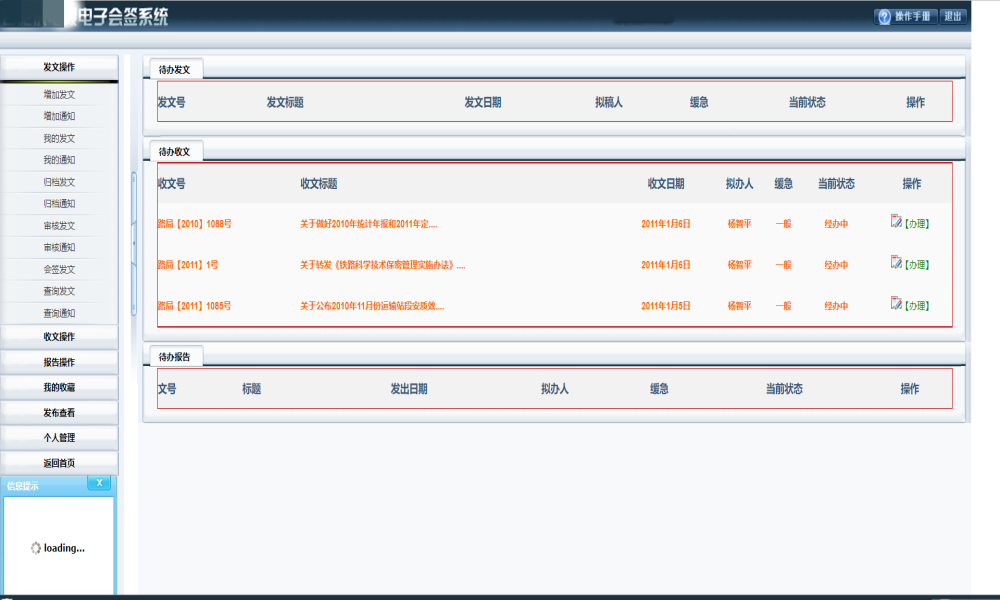Expand the 报告操作 menu section
The height and width of the screenshot is (600, 1000).
[x=59, y=362]
